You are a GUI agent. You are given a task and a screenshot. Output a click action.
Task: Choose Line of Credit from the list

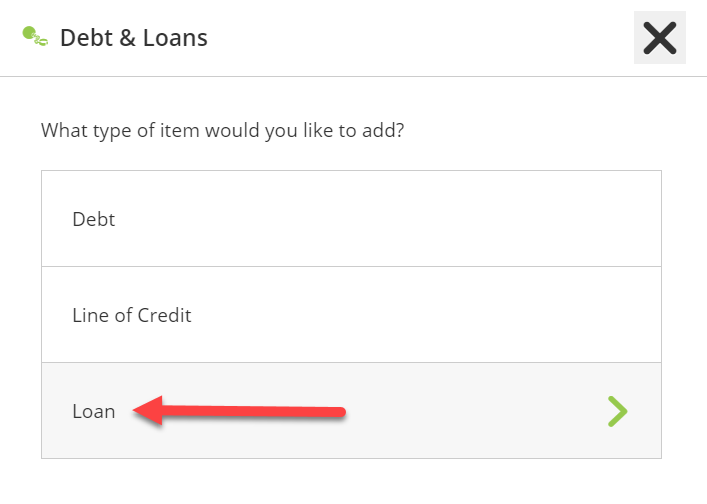(351, 315)
